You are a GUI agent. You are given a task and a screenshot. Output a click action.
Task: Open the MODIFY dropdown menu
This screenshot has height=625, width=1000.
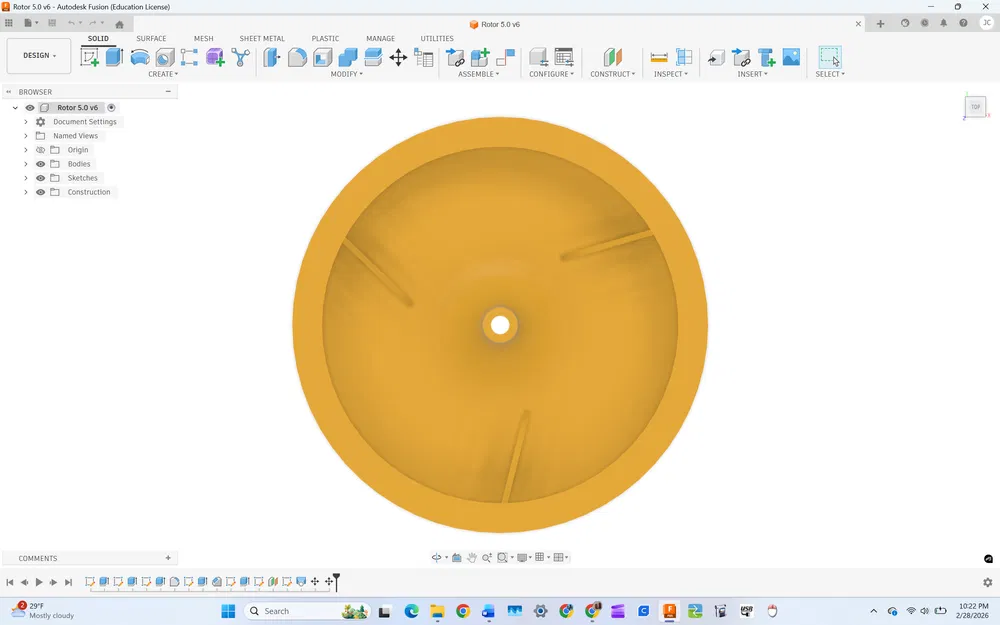pos(346,74)
